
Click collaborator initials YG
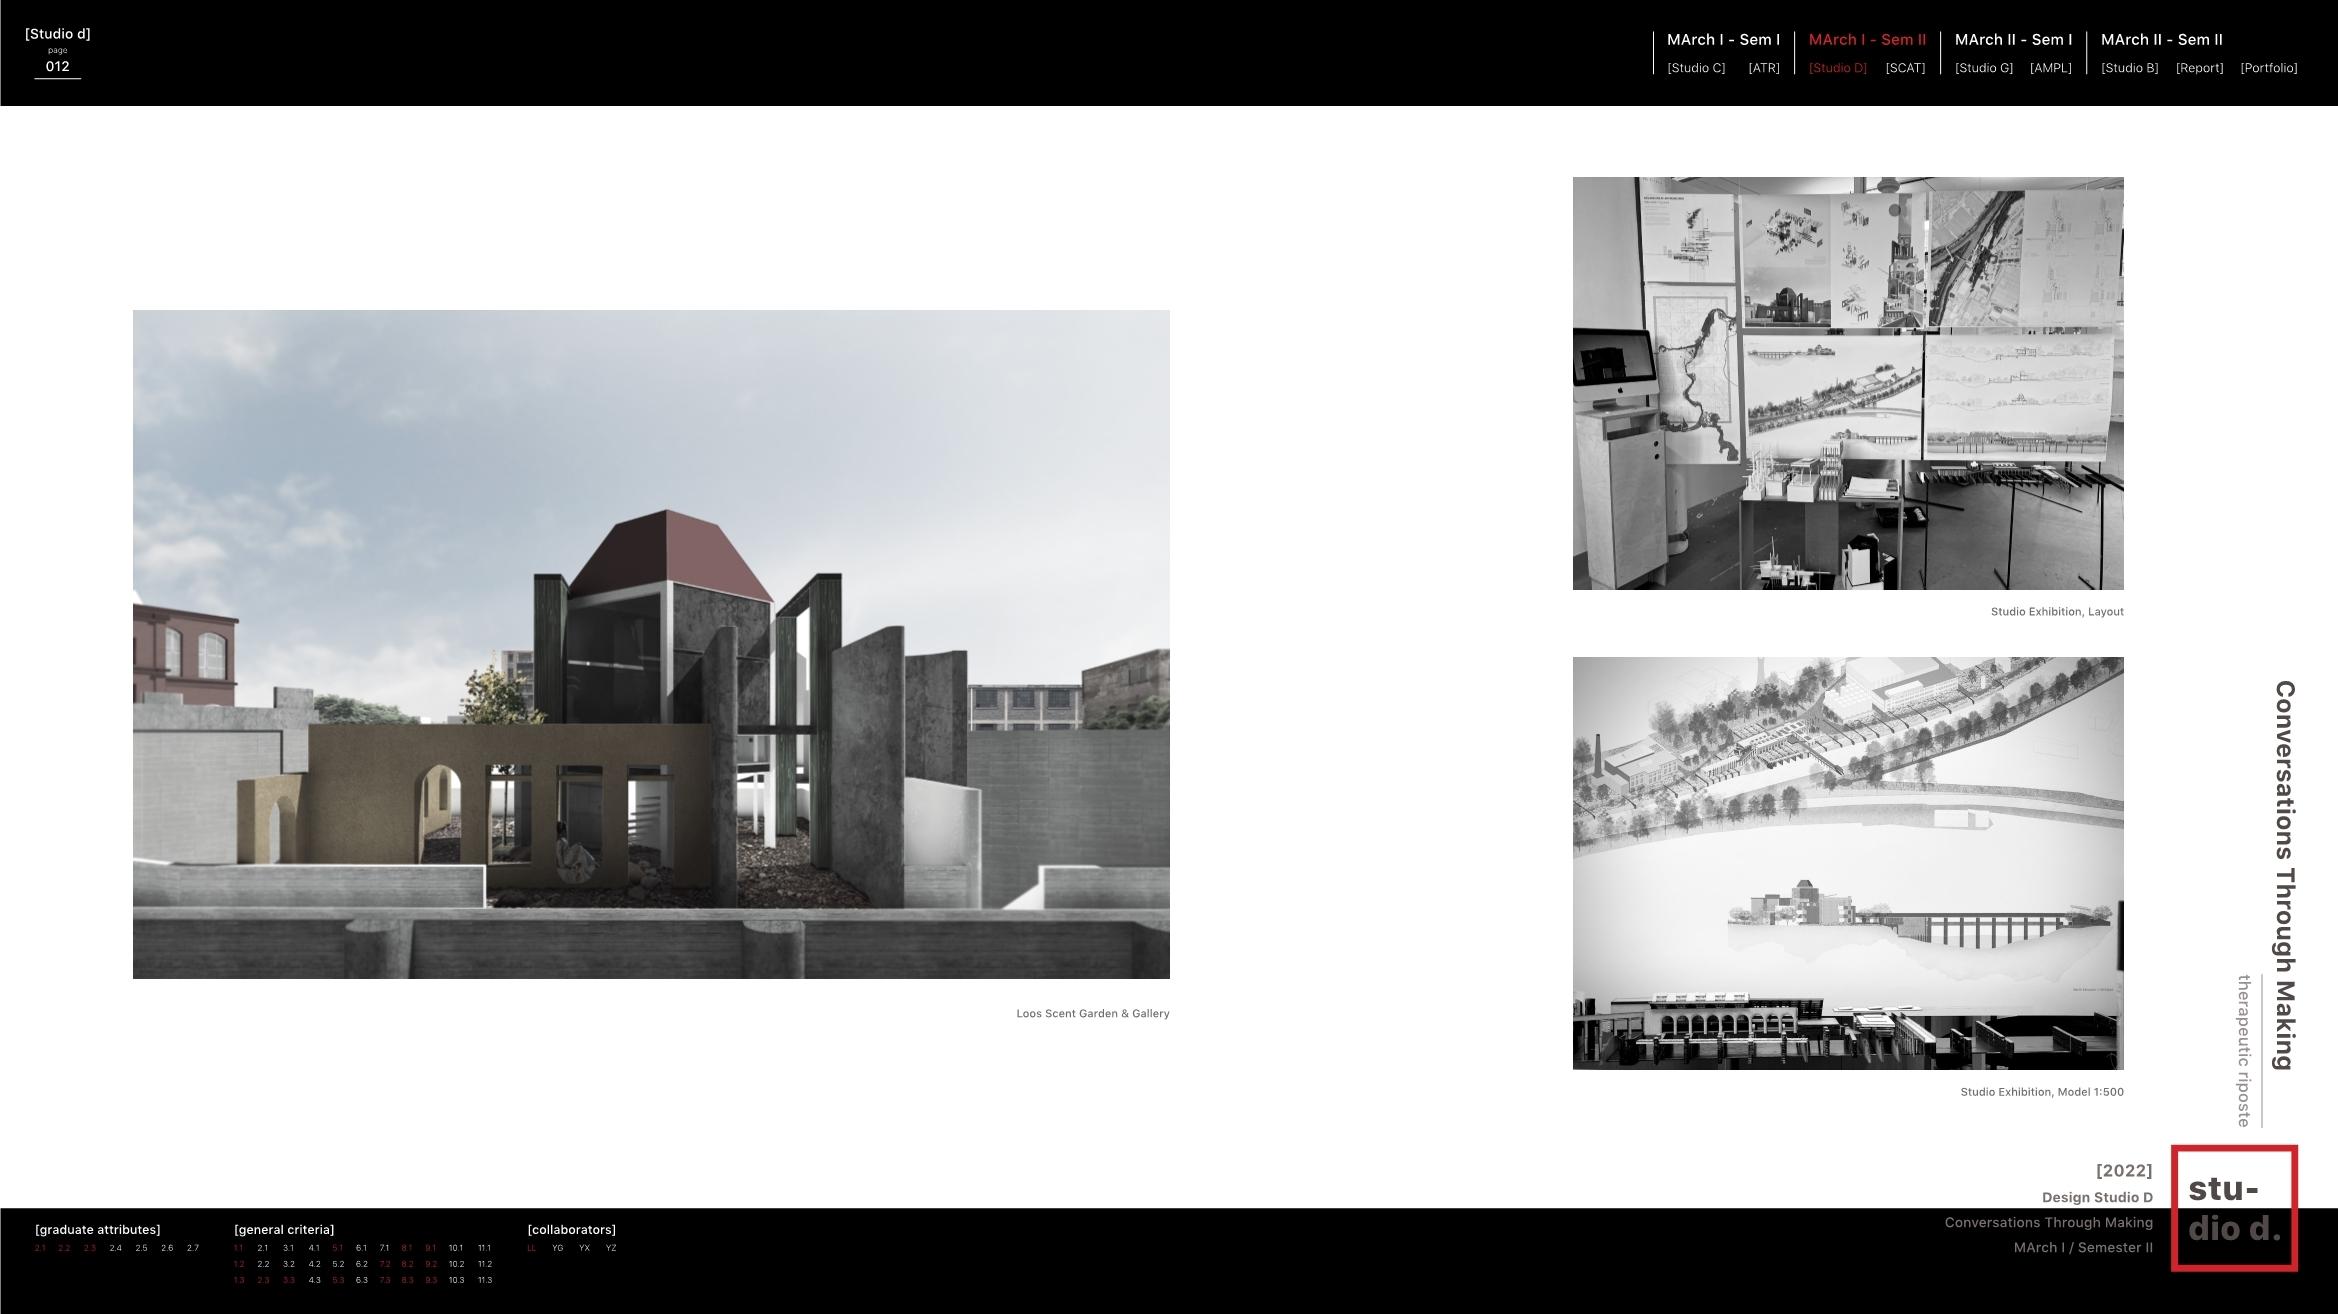(558, 1248)
